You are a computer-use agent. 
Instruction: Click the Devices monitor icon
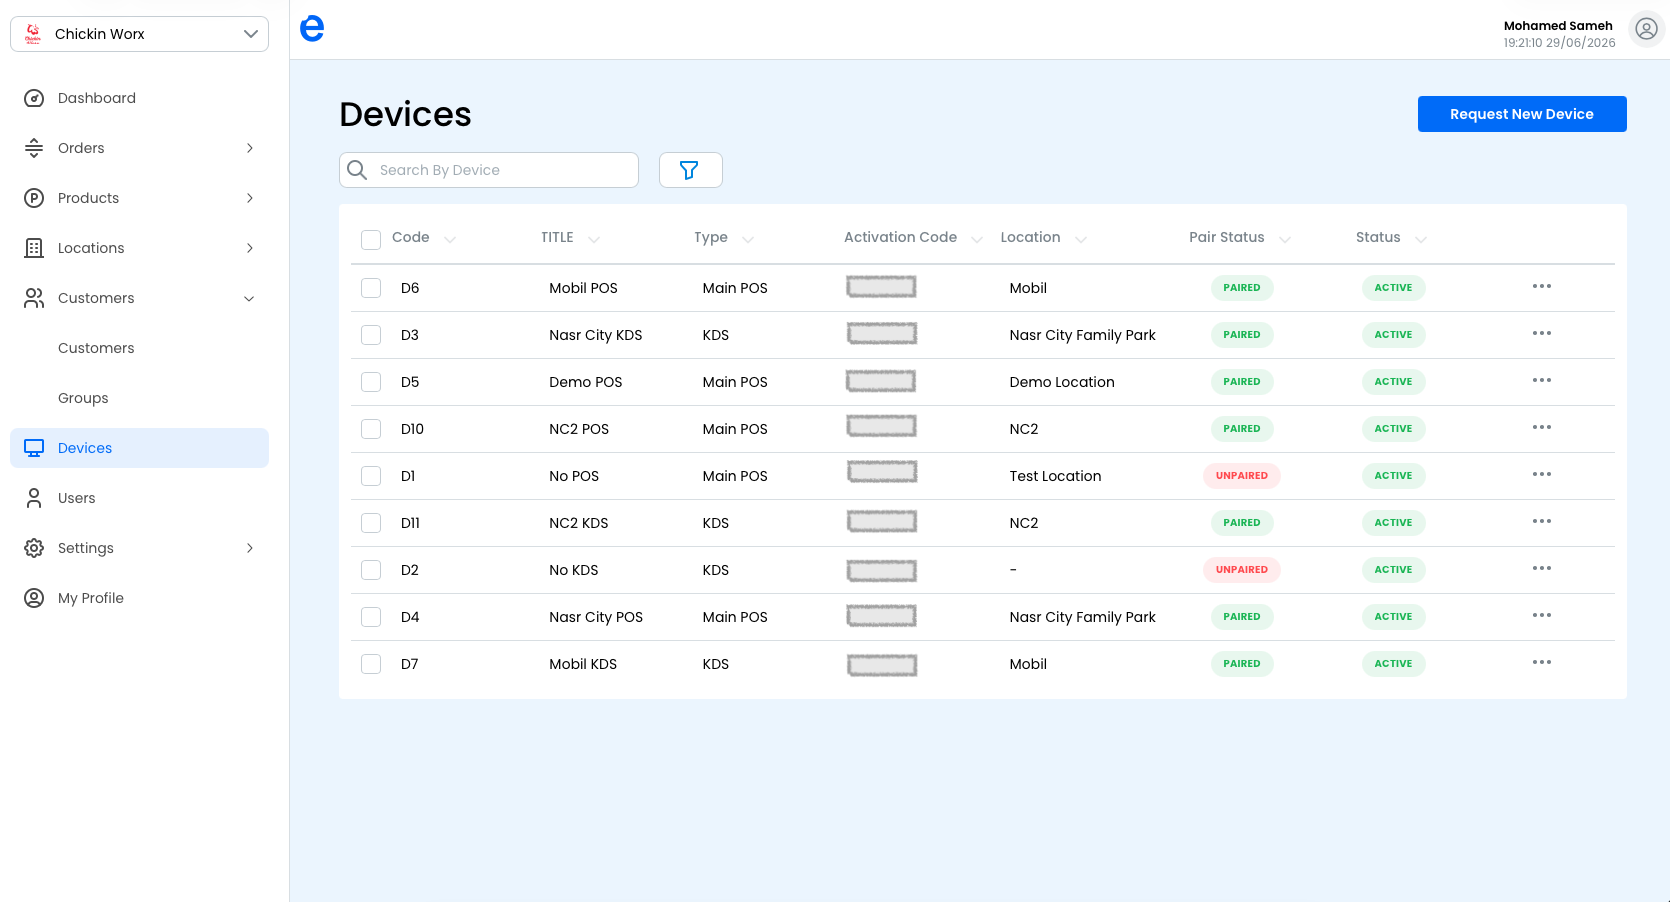(x=34, y=448)
